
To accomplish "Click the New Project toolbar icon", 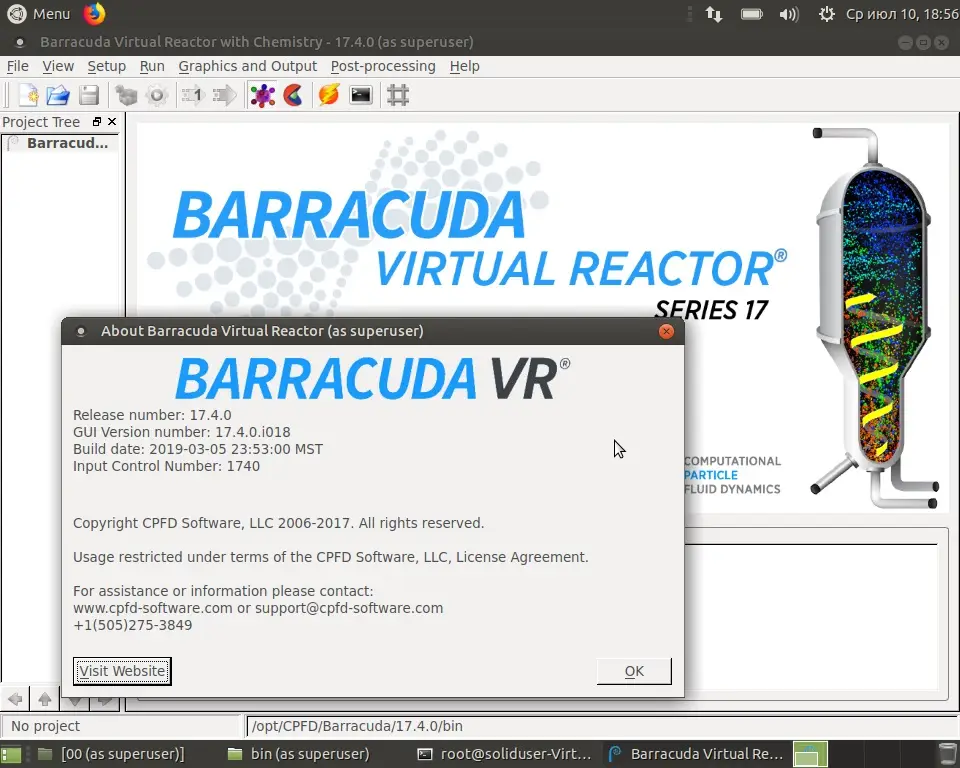I will tap(28, 95).
